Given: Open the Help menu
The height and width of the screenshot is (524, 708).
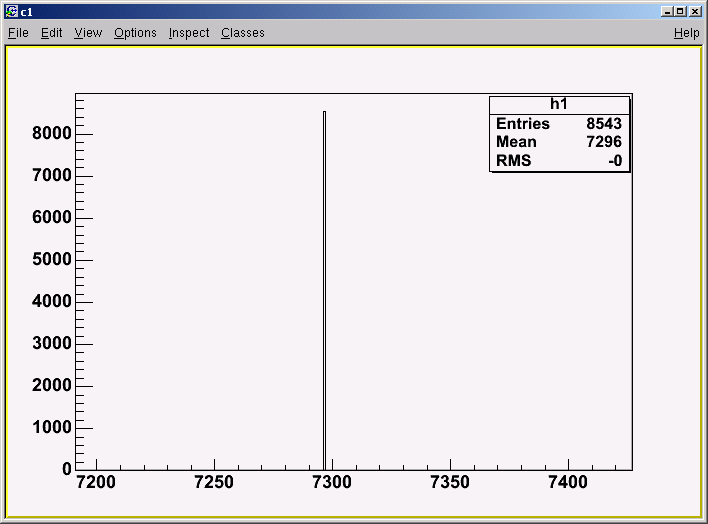Looking at the screenshot, I should [686, 33].
